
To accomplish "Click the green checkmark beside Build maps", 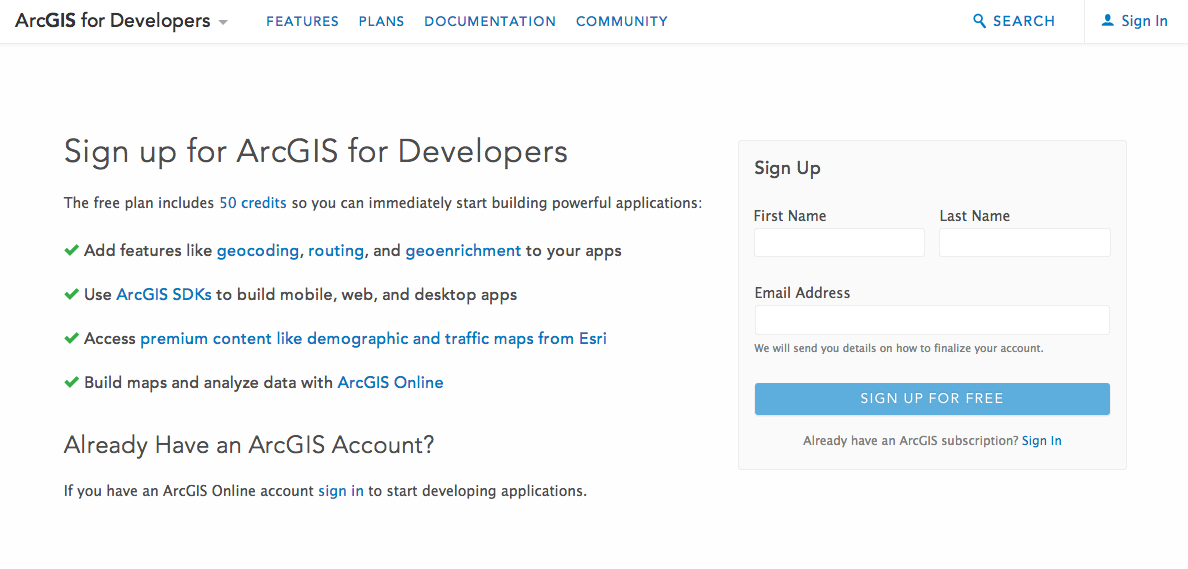I will pos(71,382).
